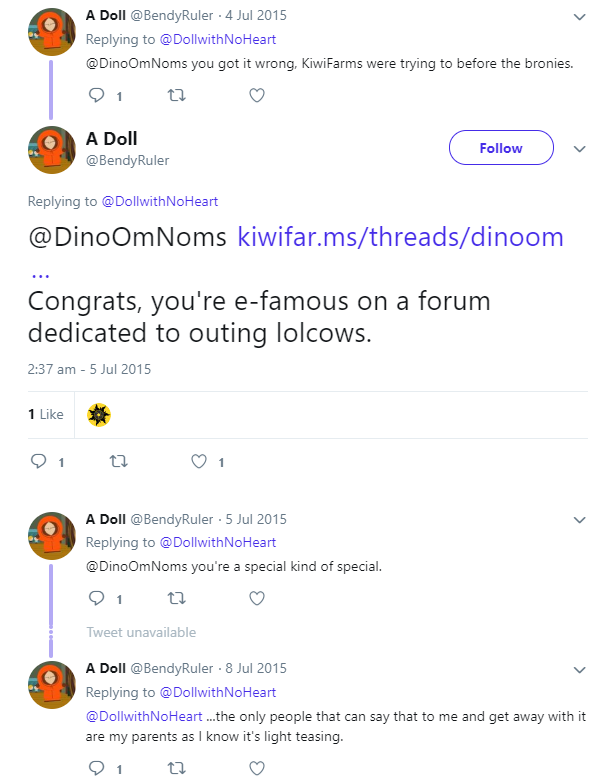
Task: Like the main e-famous lolcows tweet
Action: coord(199,462)
